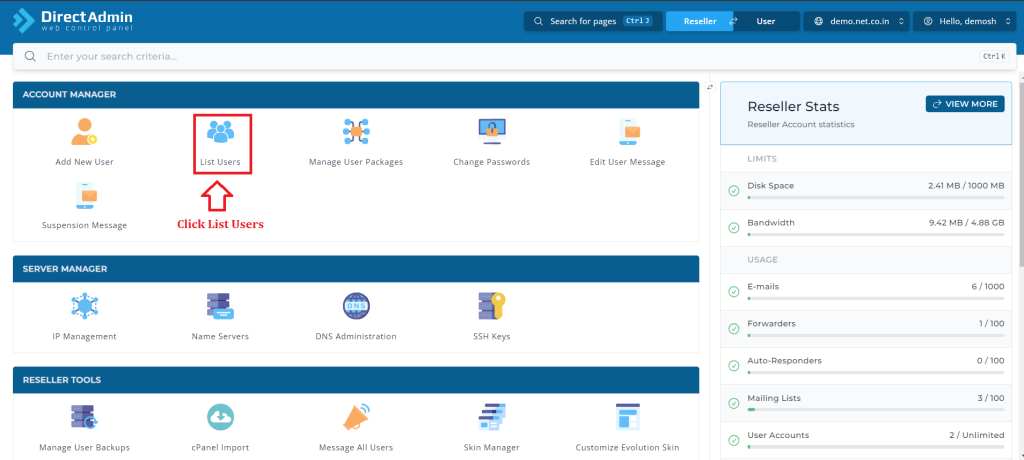Click the Disk Space usage progress bar
The image size is (1024, 460).
875,197
